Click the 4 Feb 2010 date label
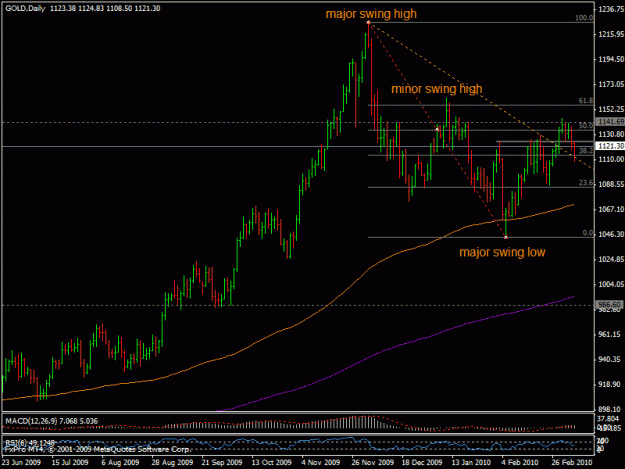Viewport: 625px width, 469px height. pos(520,463)
